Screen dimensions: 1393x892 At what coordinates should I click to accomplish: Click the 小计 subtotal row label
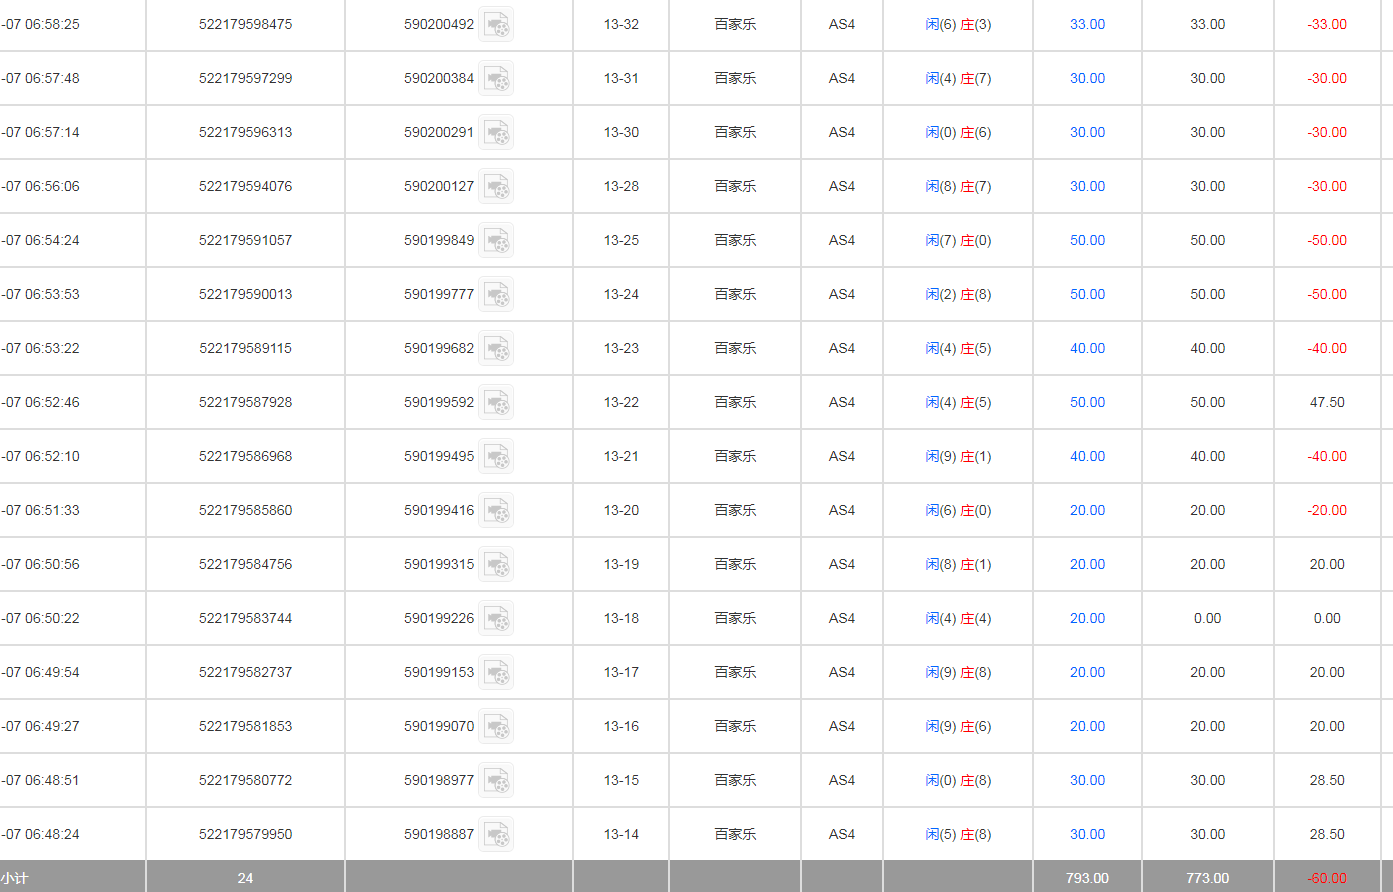[x=15, y=878]
